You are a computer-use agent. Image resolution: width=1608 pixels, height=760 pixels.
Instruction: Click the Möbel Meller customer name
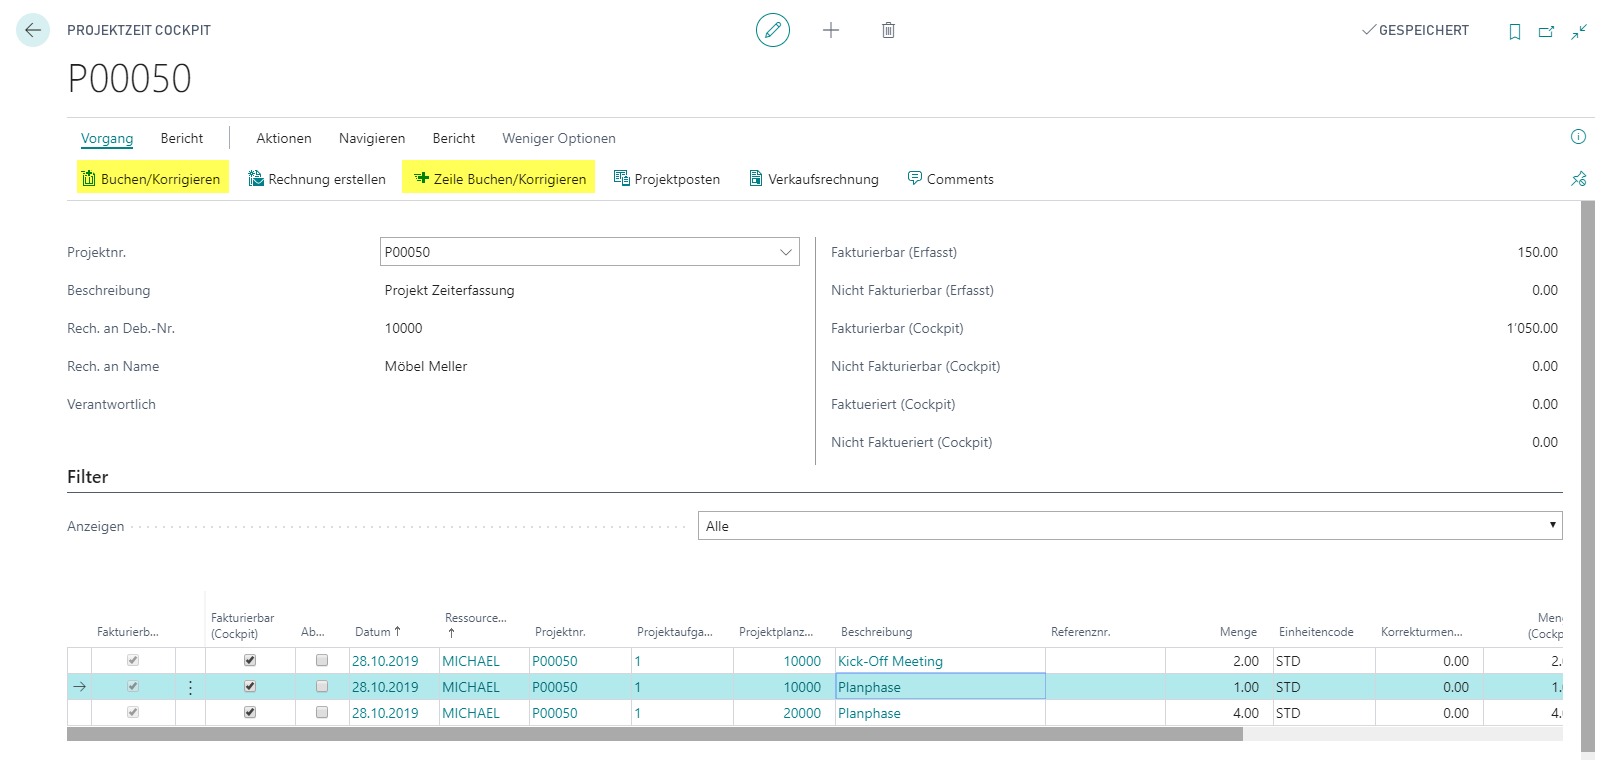426,366
